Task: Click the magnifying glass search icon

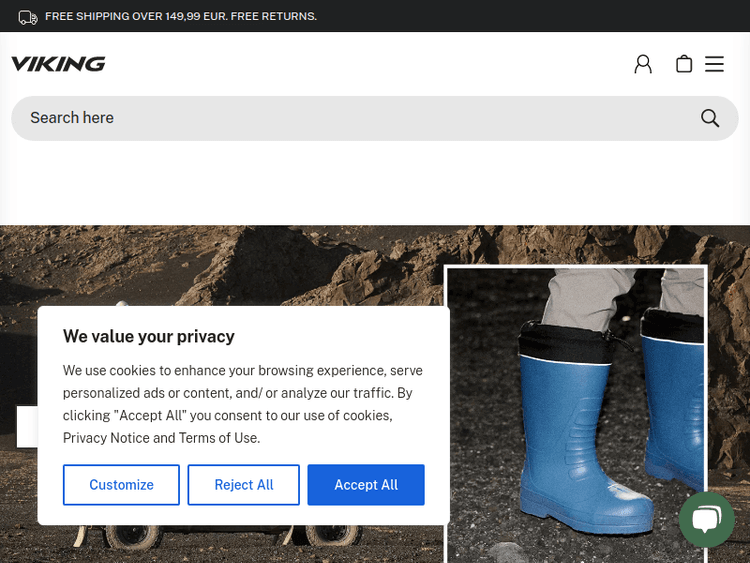Action: (710, 118)
